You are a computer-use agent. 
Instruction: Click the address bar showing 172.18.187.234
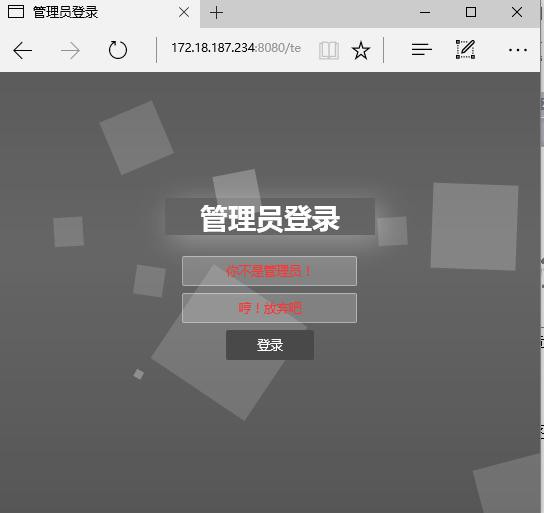pyautogui.click(x=236, y=48)
